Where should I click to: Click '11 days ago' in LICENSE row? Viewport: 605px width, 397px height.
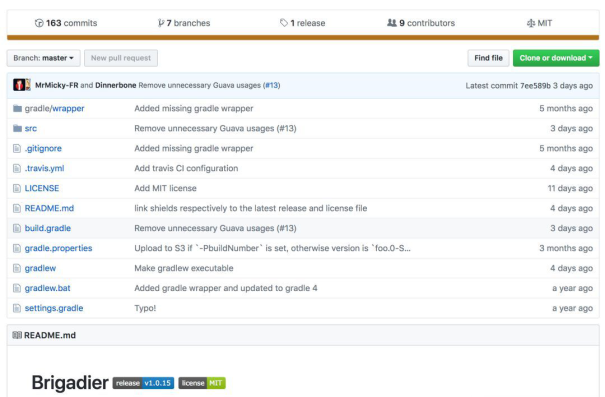click(570, 188)
